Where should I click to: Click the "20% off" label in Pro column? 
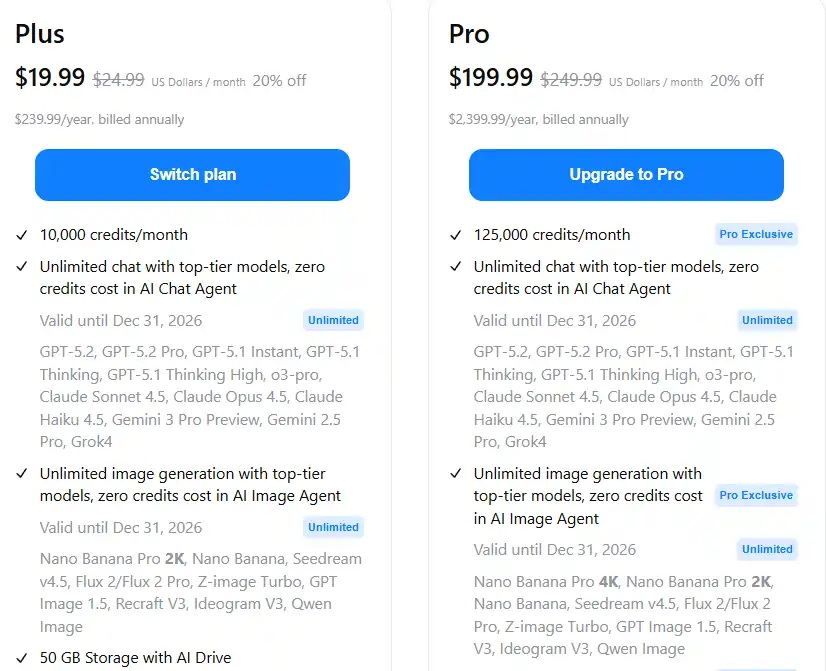coord(736,81)
